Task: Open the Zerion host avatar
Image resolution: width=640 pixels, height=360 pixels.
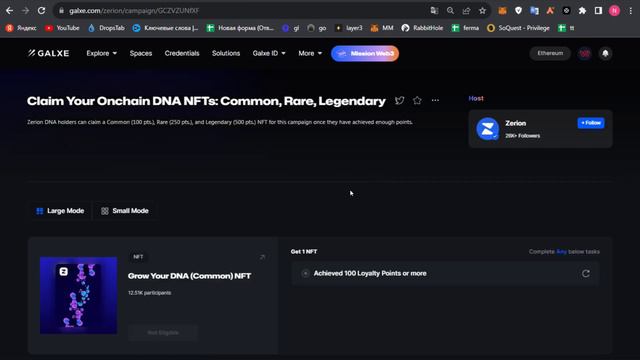Action: point(487,129)
